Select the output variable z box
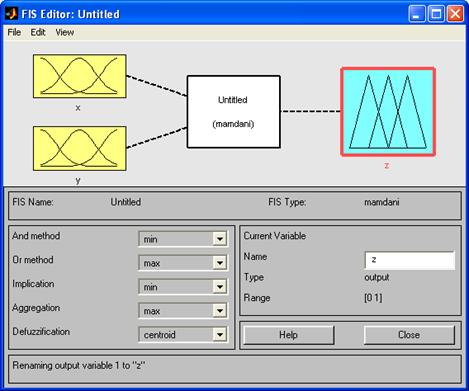Screen dimensions: 469x391 (x=388, y=112)
